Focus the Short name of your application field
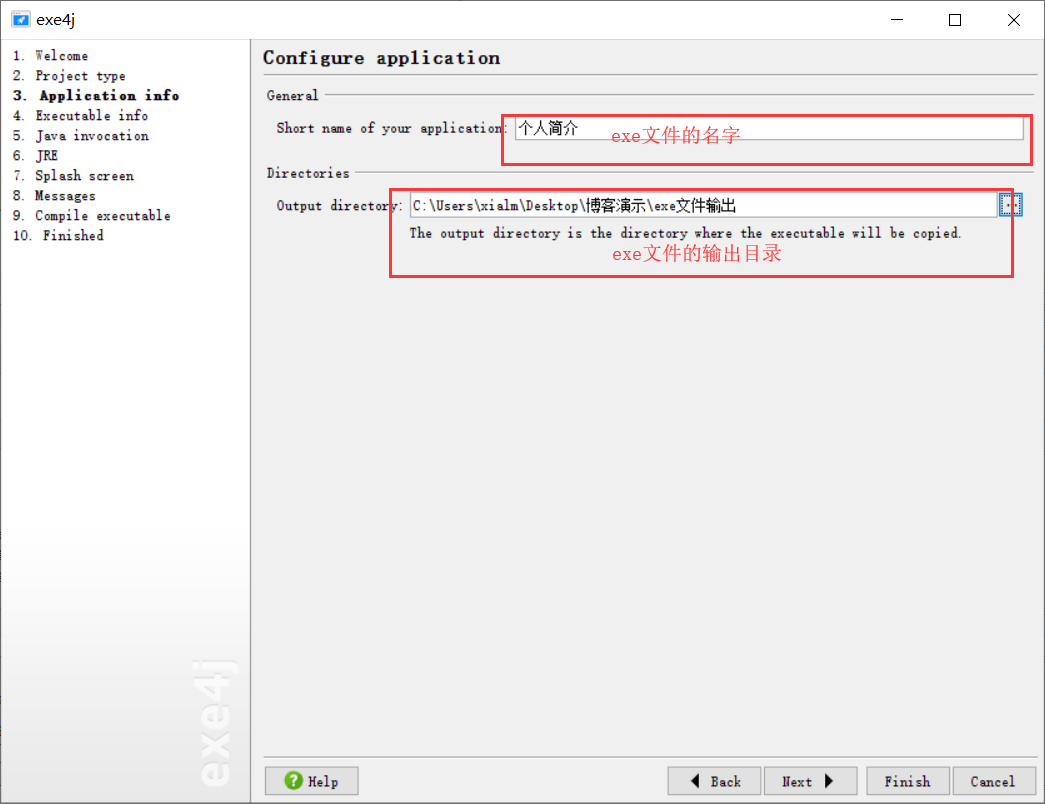1045x804 pixels. click(x=769, y=128)
